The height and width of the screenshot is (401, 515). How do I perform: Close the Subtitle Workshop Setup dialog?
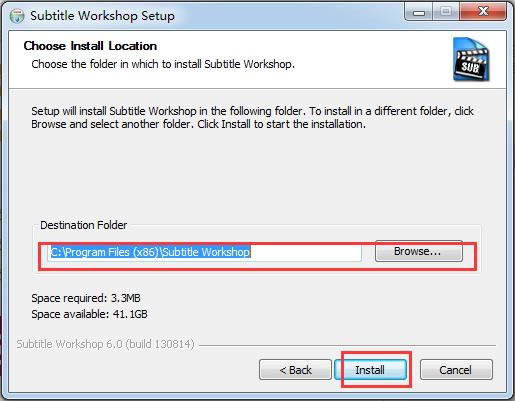click(483, 12)
